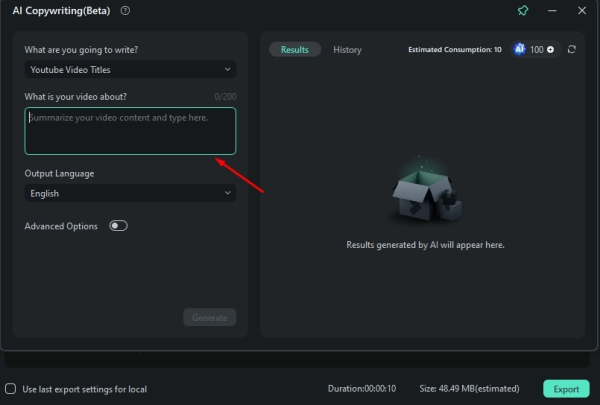
Task: Check Use last export settings for local
Action: click(11, 389)
